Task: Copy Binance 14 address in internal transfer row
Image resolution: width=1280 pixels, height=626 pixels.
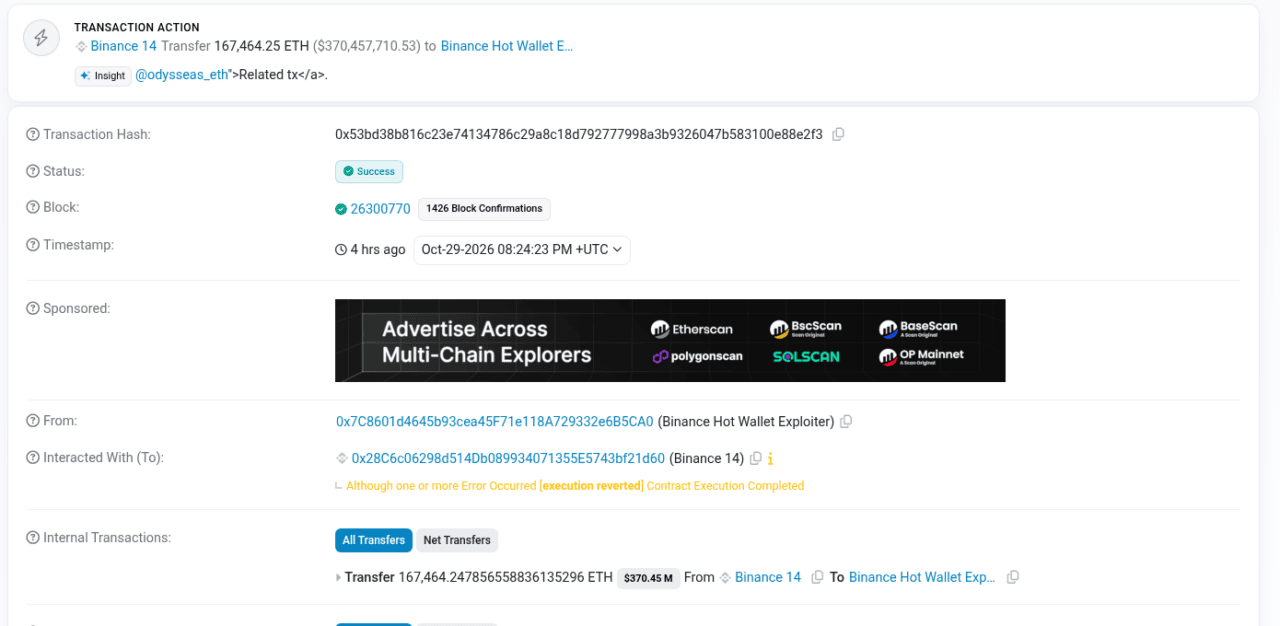Action: (817, 577)
